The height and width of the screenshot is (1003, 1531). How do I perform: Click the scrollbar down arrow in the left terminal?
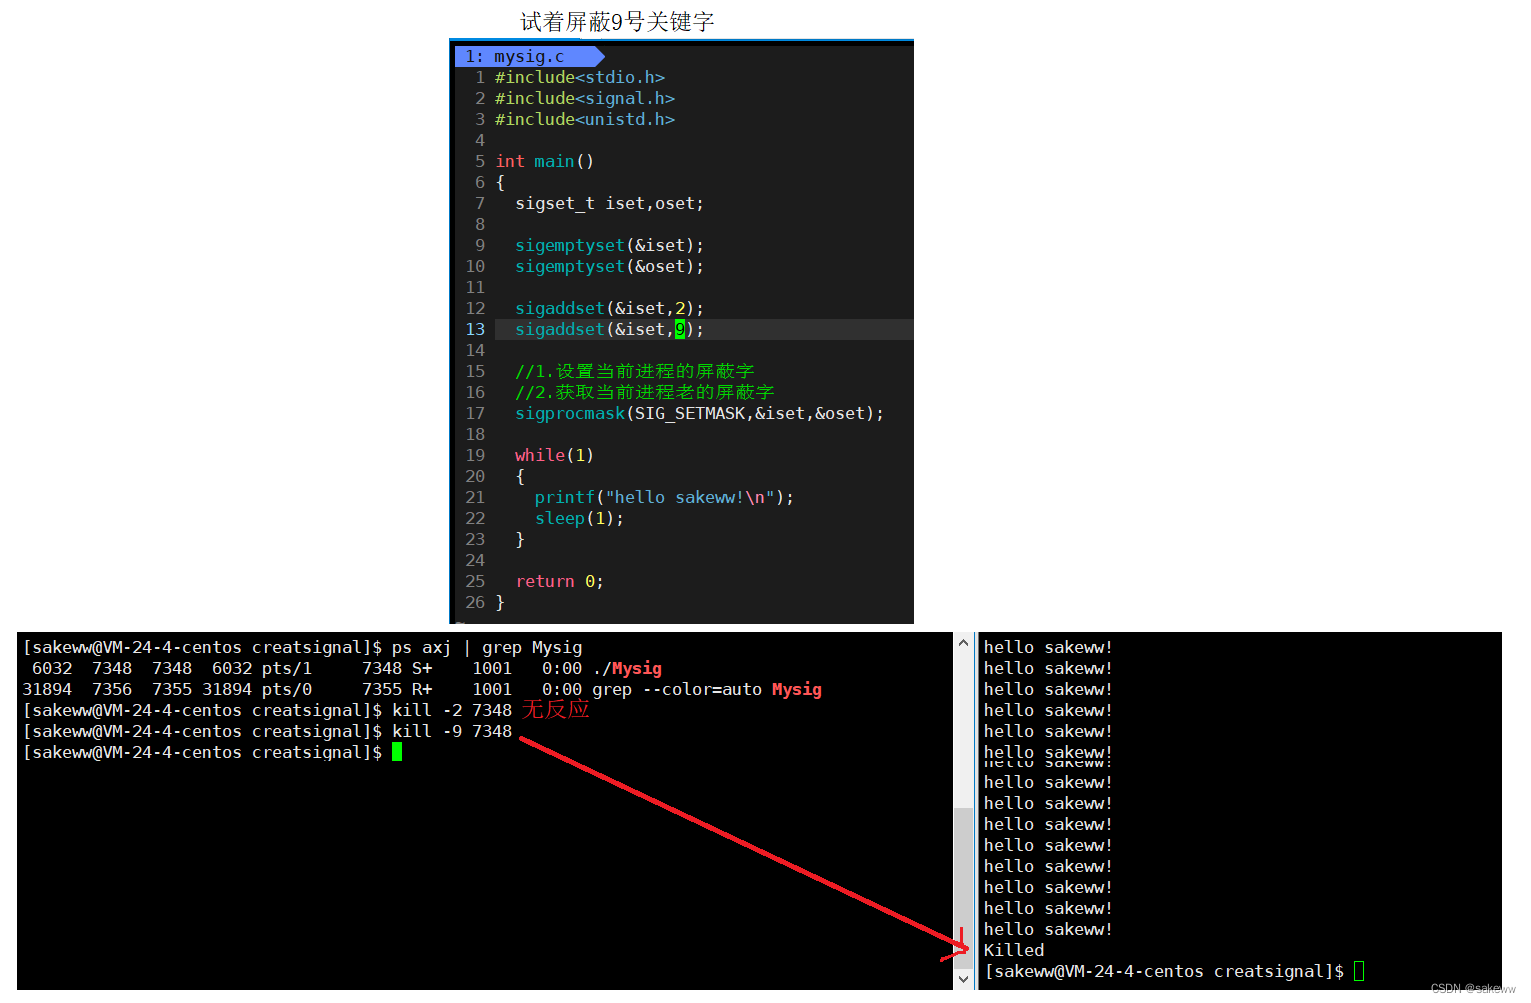[963, 979]
